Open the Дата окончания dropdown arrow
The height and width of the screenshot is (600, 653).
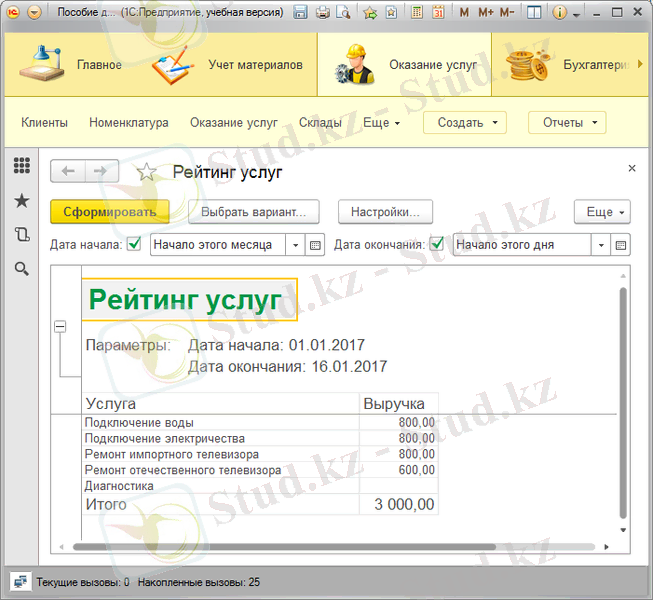[x=601, y=245]
